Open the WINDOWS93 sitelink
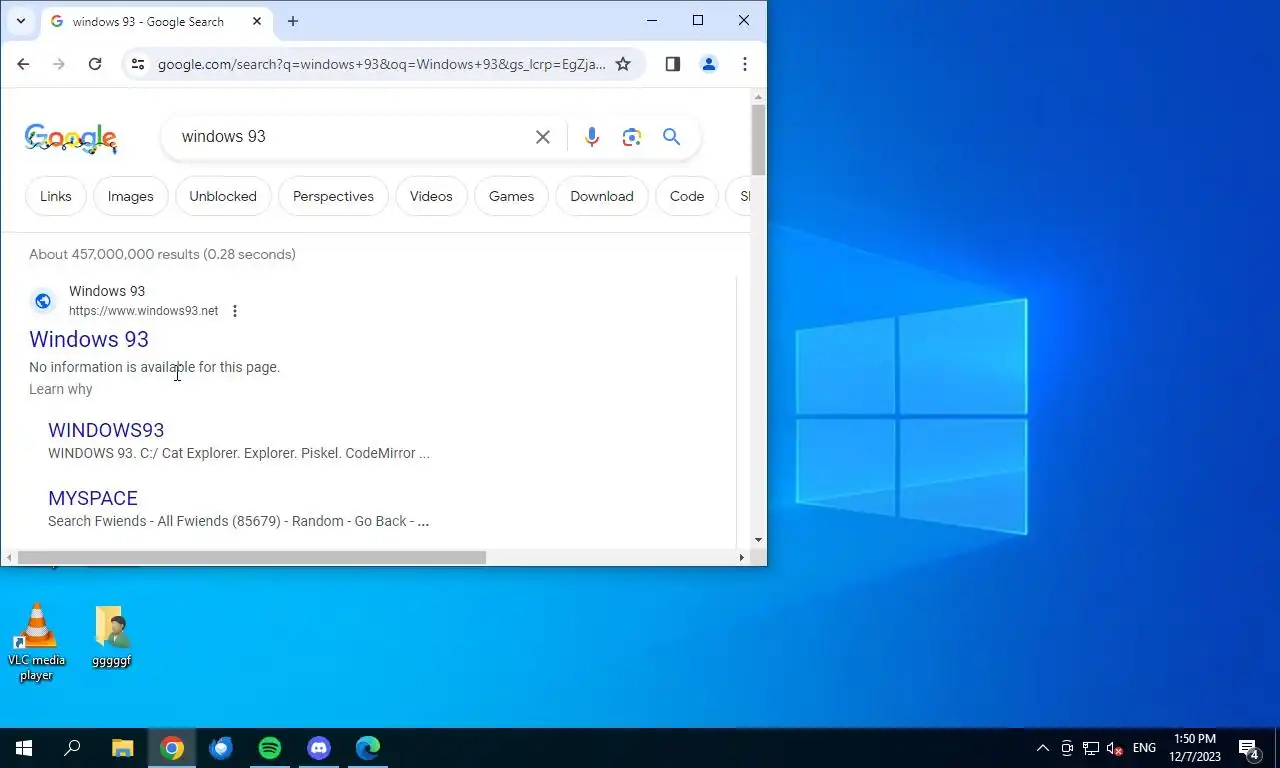Image resolution: width=1280 pixels, height=768 pixels. (x=106, y=430)
